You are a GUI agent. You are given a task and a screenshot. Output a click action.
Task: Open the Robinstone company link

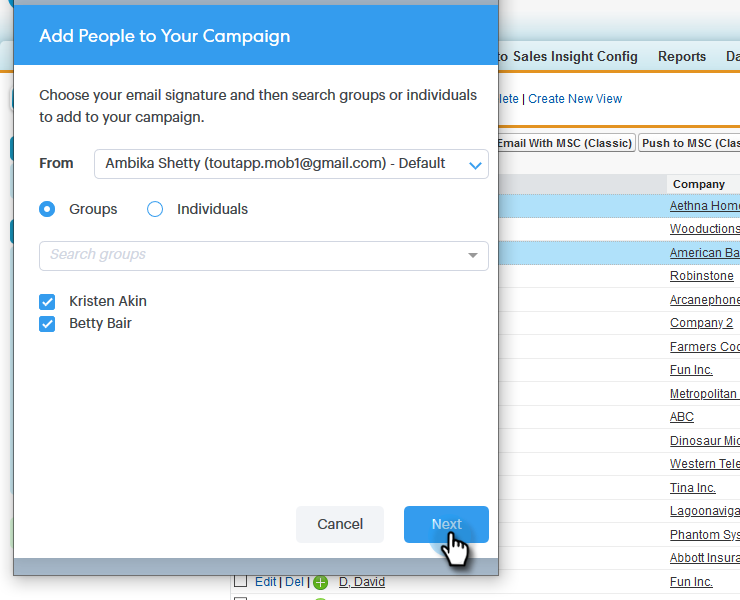point(702,276)
